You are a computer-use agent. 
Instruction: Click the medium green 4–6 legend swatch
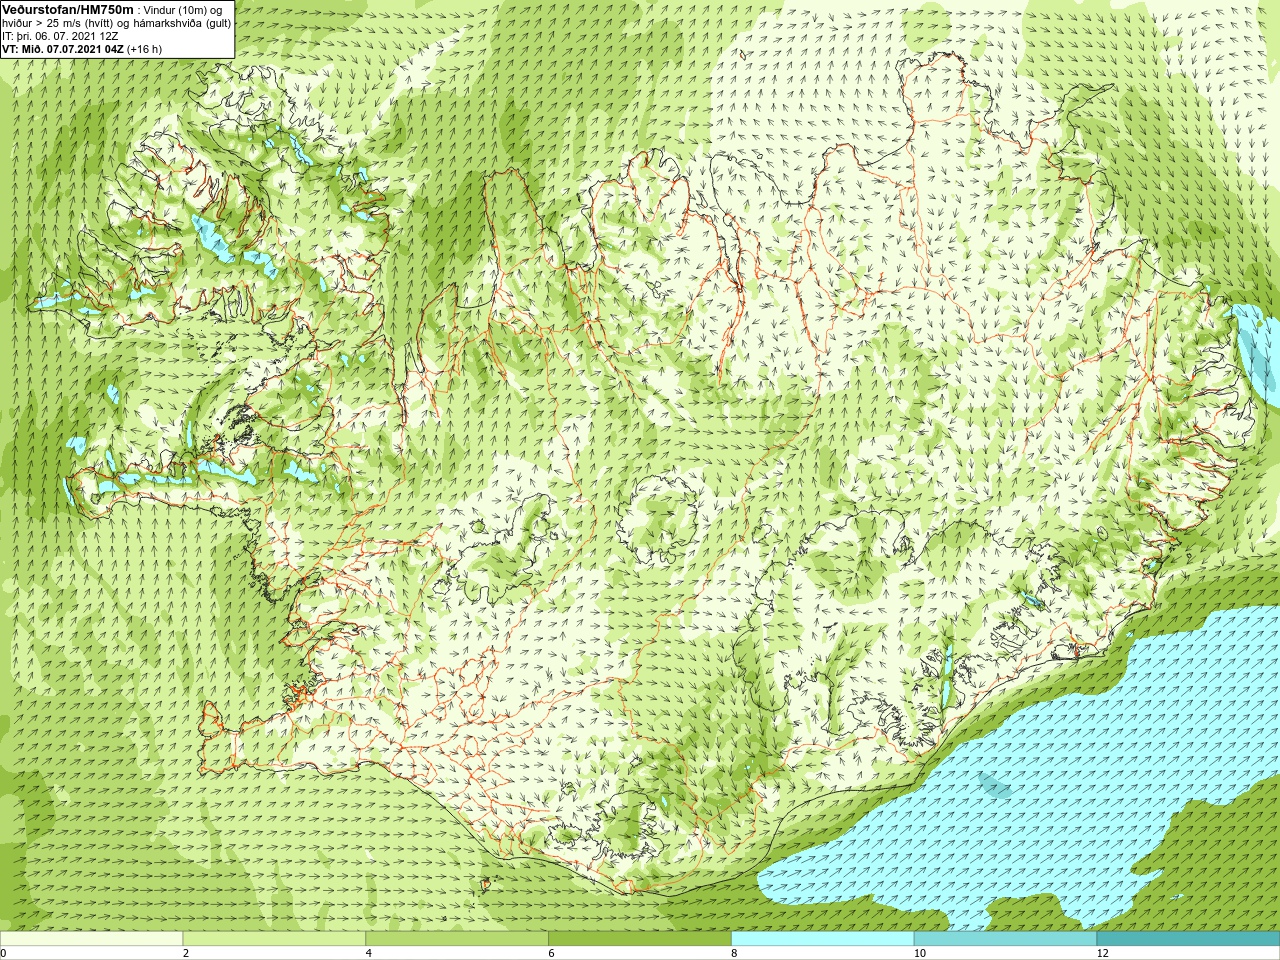coord(457,939)
